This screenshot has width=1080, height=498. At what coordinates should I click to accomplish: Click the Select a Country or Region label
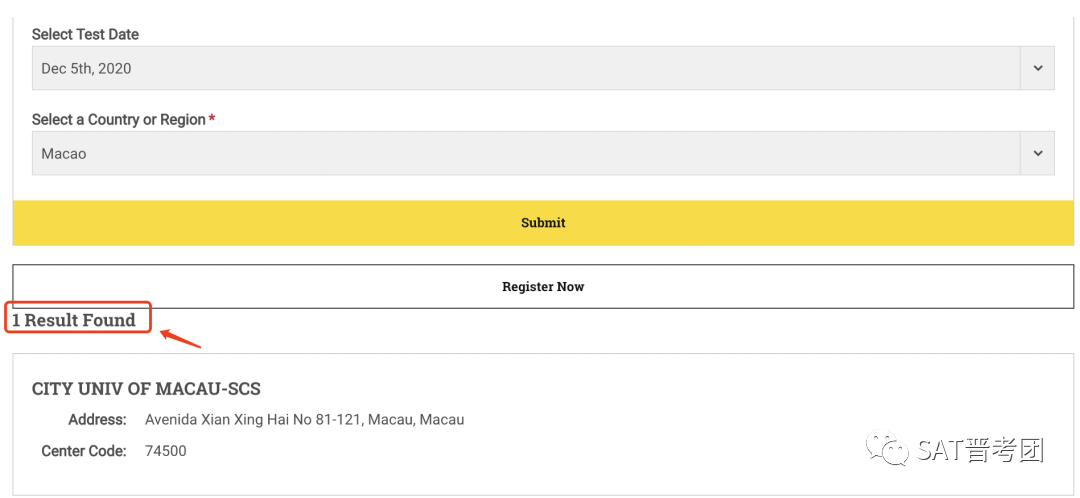[118, 120]
